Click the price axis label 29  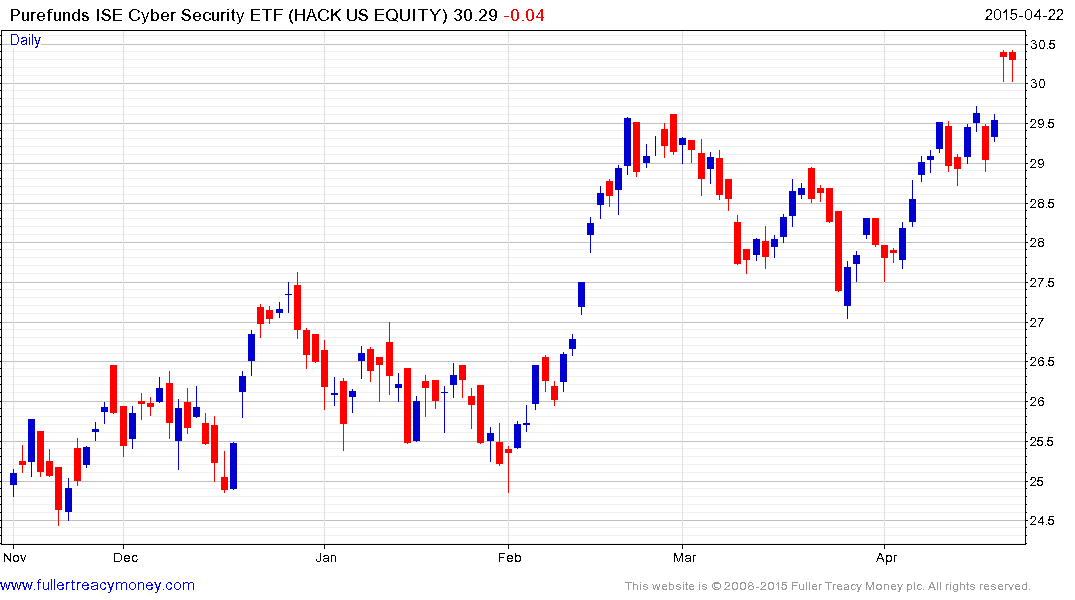click(x=1037, y=163)
